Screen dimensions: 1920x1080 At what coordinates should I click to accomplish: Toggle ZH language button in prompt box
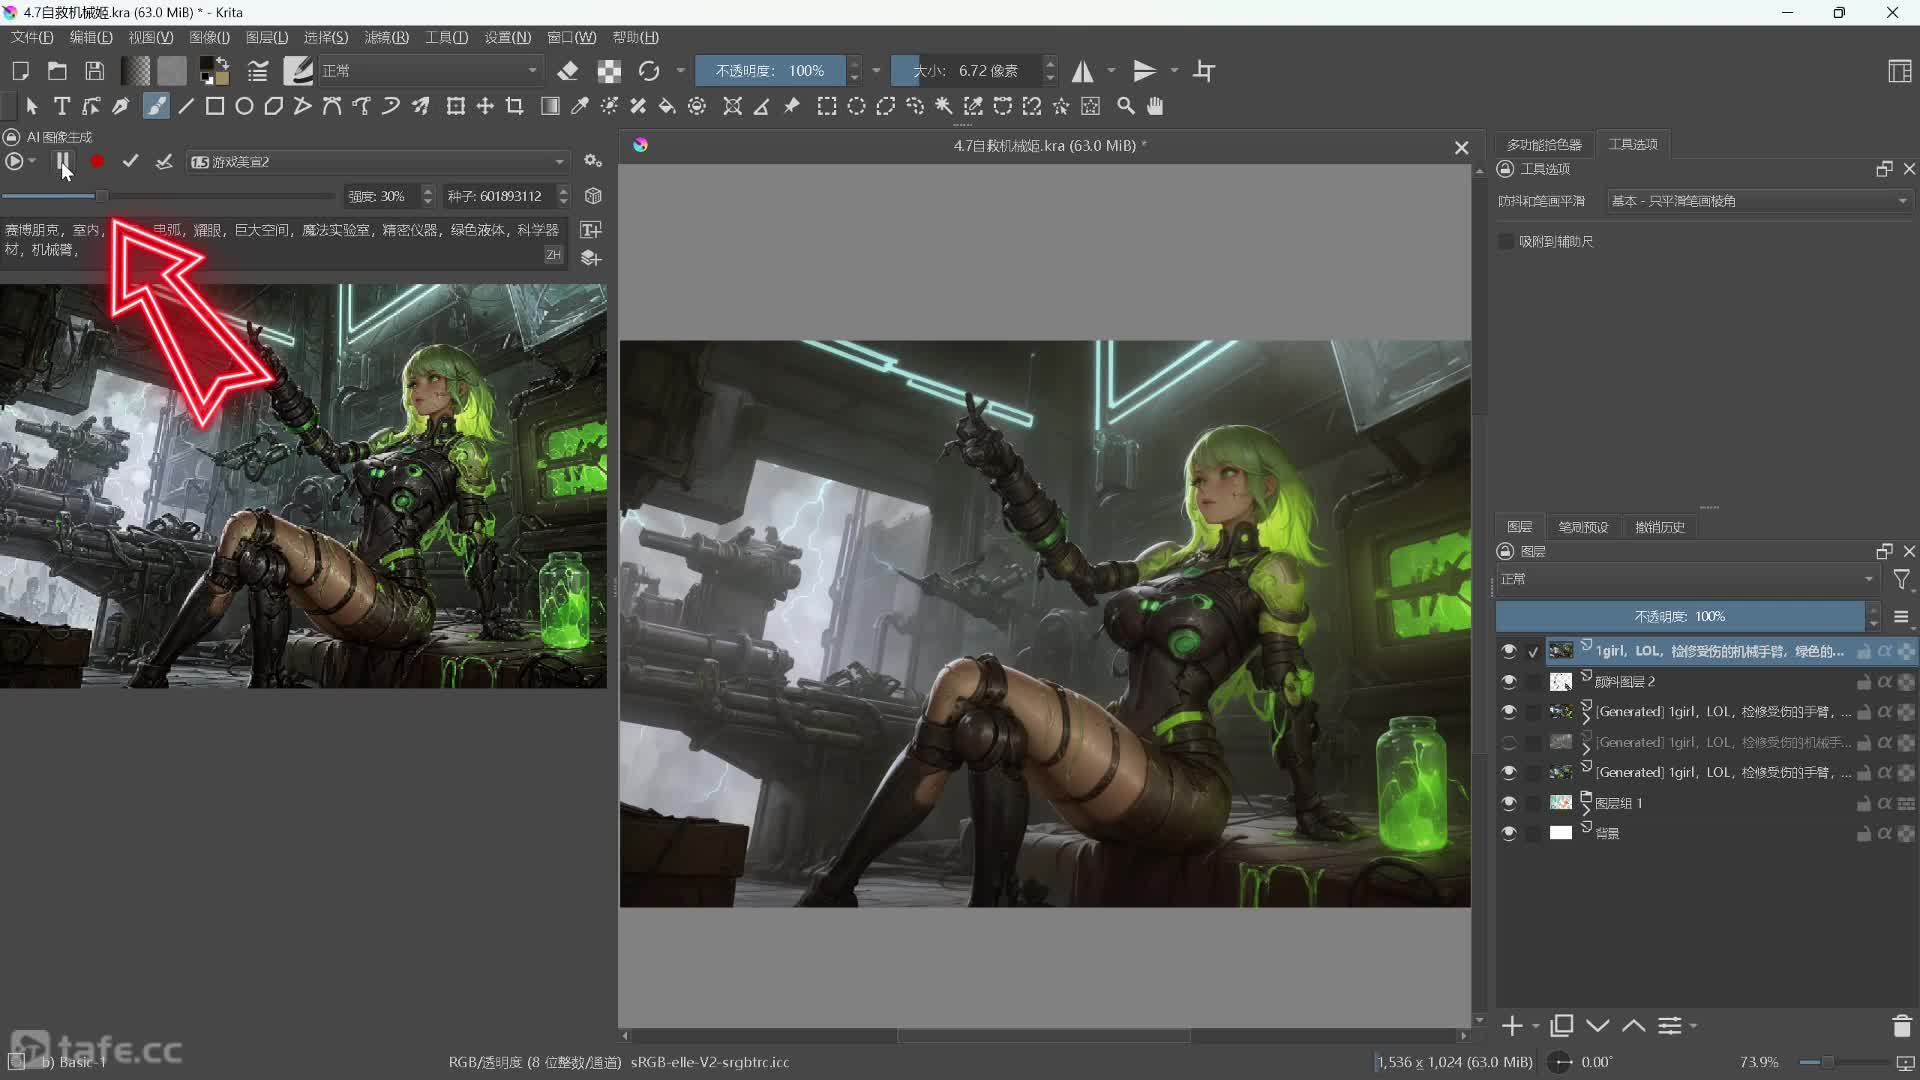pos(553,255)
